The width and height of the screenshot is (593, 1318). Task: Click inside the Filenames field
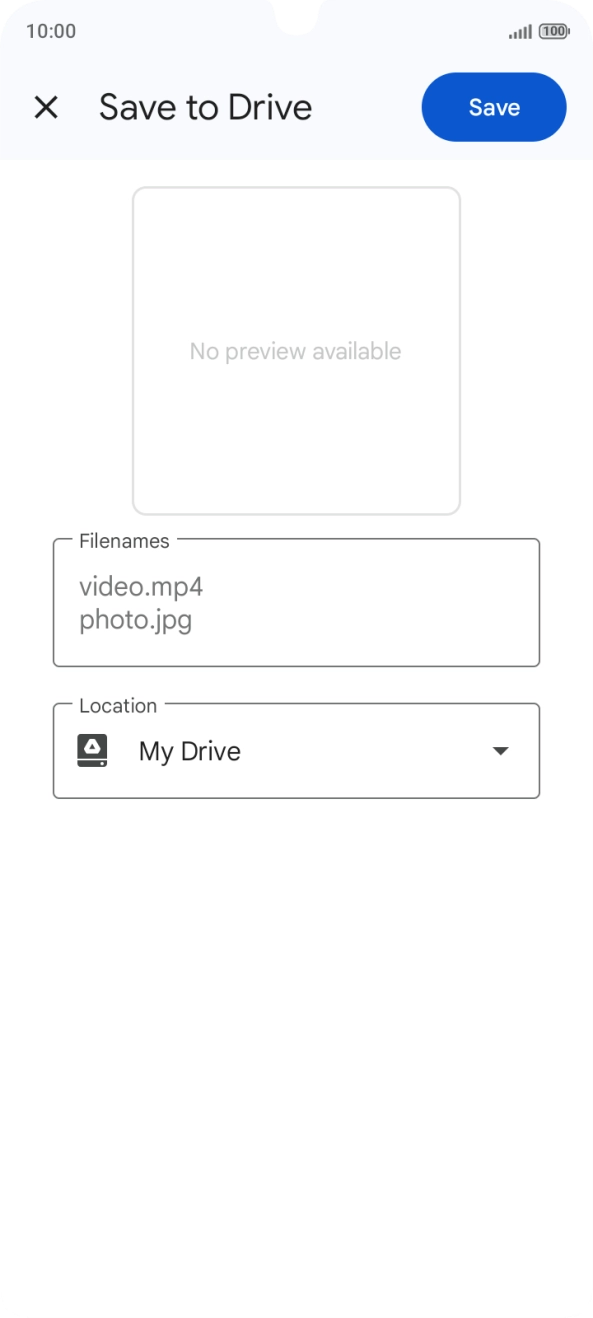point(296,603)
